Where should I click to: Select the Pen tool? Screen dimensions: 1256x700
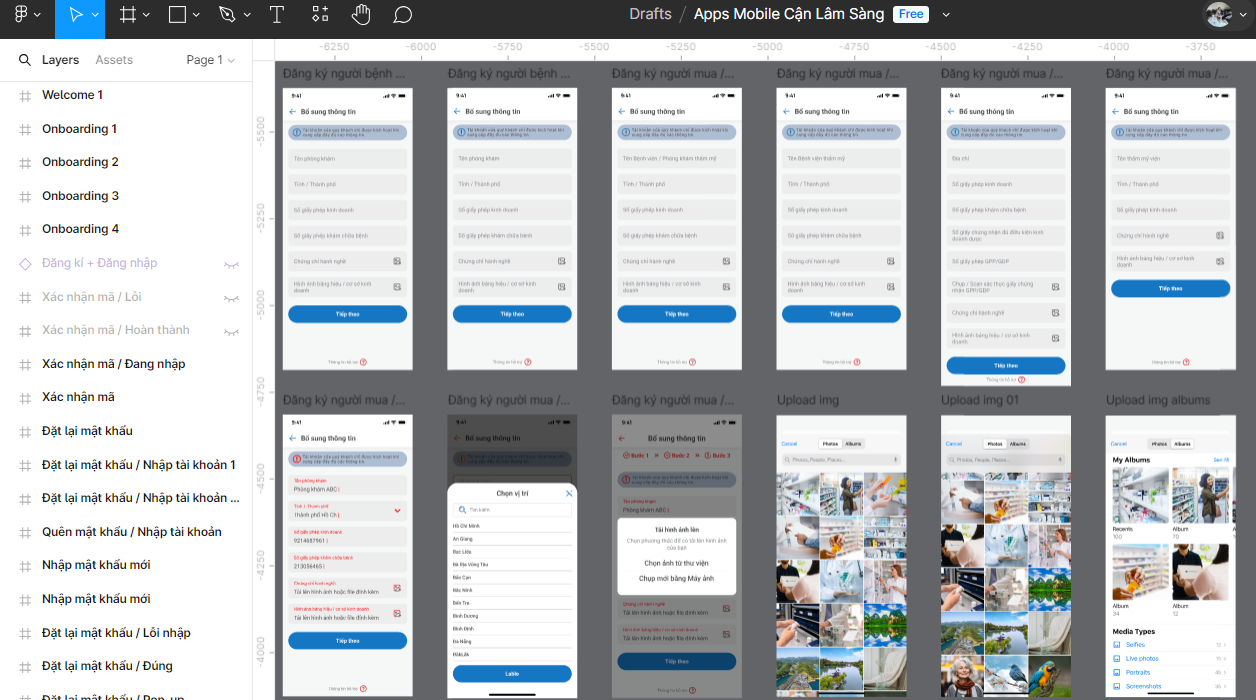(226, 15)
